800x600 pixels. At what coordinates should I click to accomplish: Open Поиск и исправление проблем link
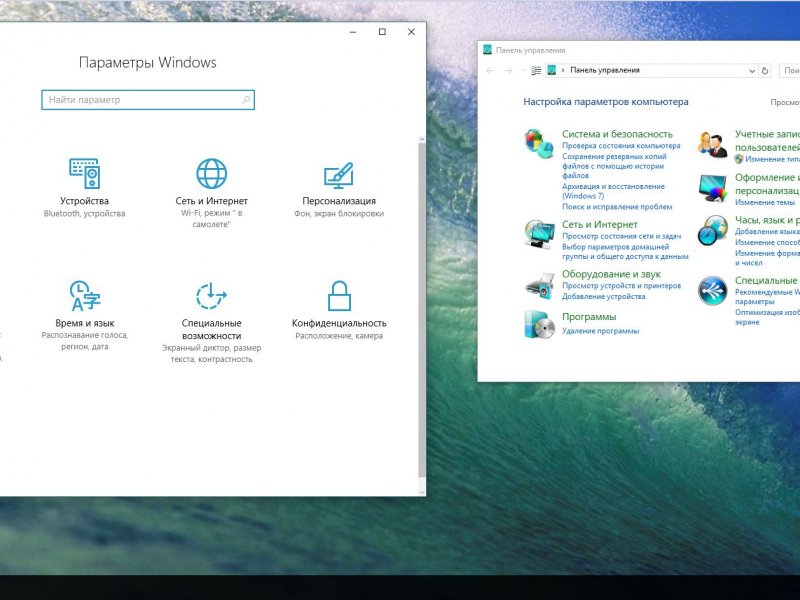[617, 207]
